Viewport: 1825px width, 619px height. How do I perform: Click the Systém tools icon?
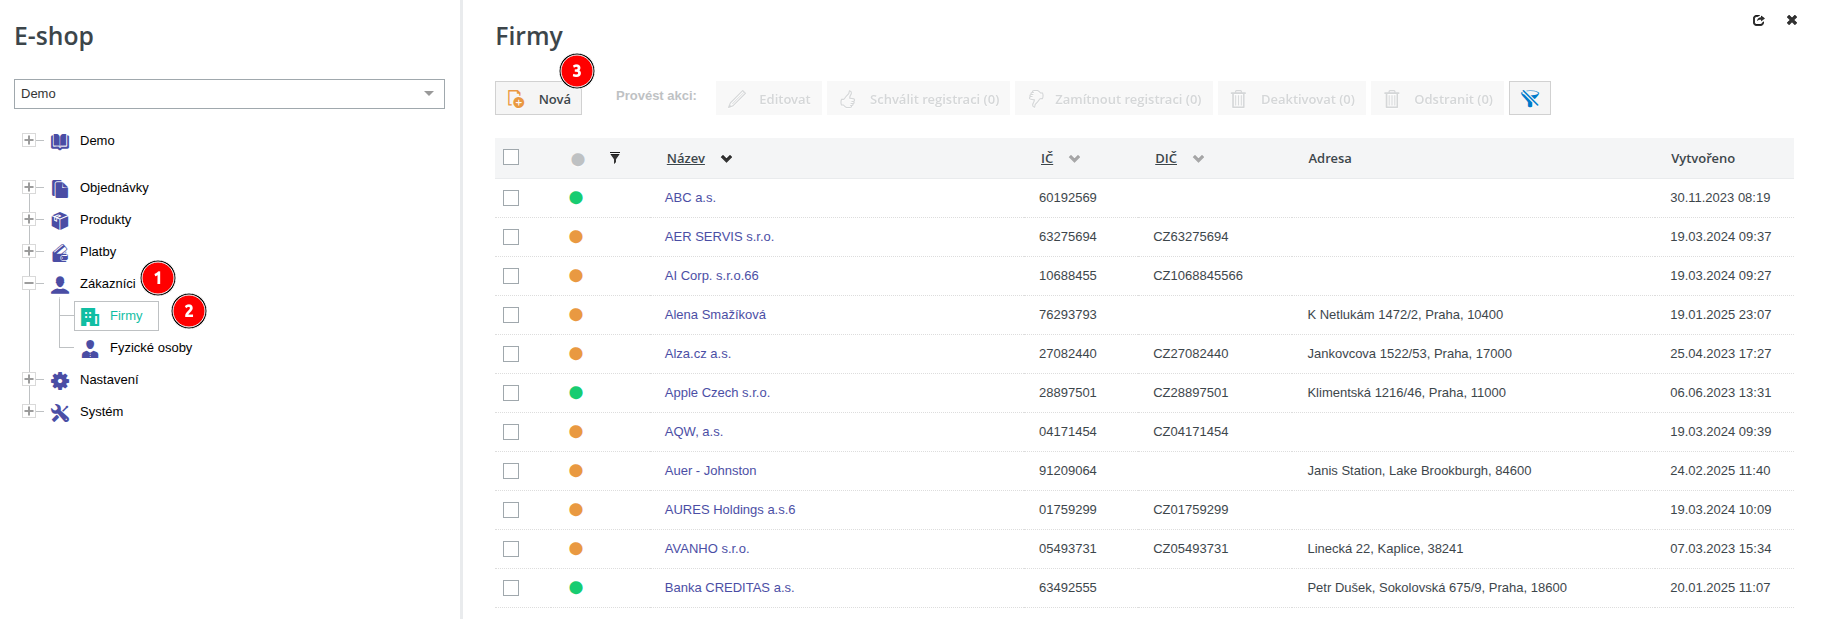[60, 412]
